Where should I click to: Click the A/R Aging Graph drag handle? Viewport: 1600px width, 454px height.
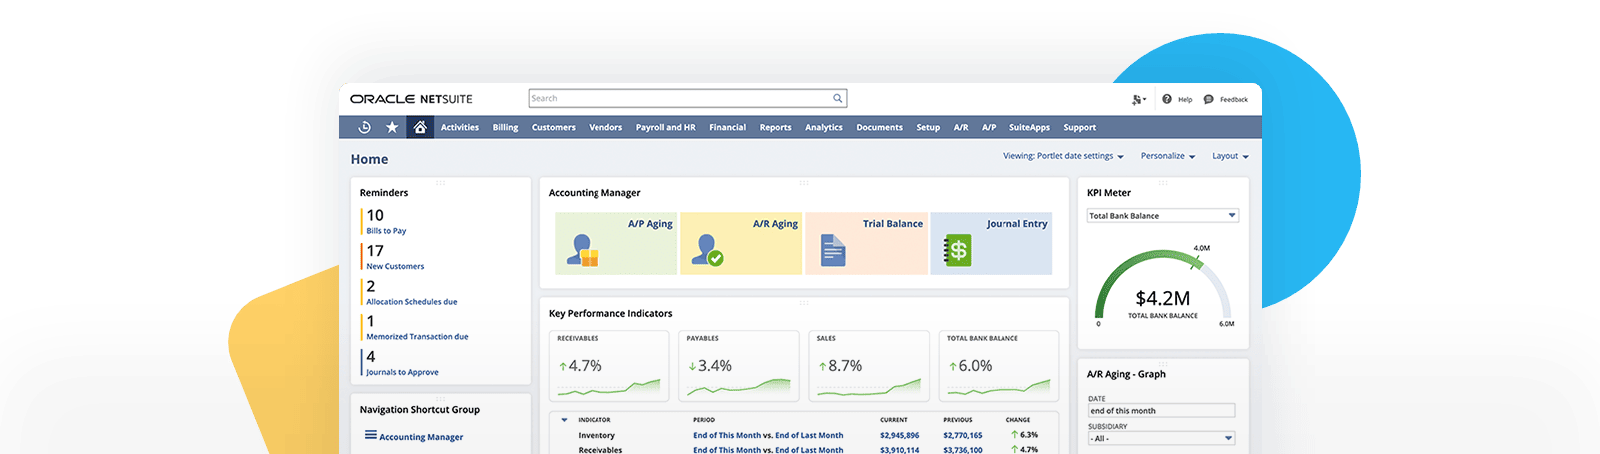(x=1163, y=364)
